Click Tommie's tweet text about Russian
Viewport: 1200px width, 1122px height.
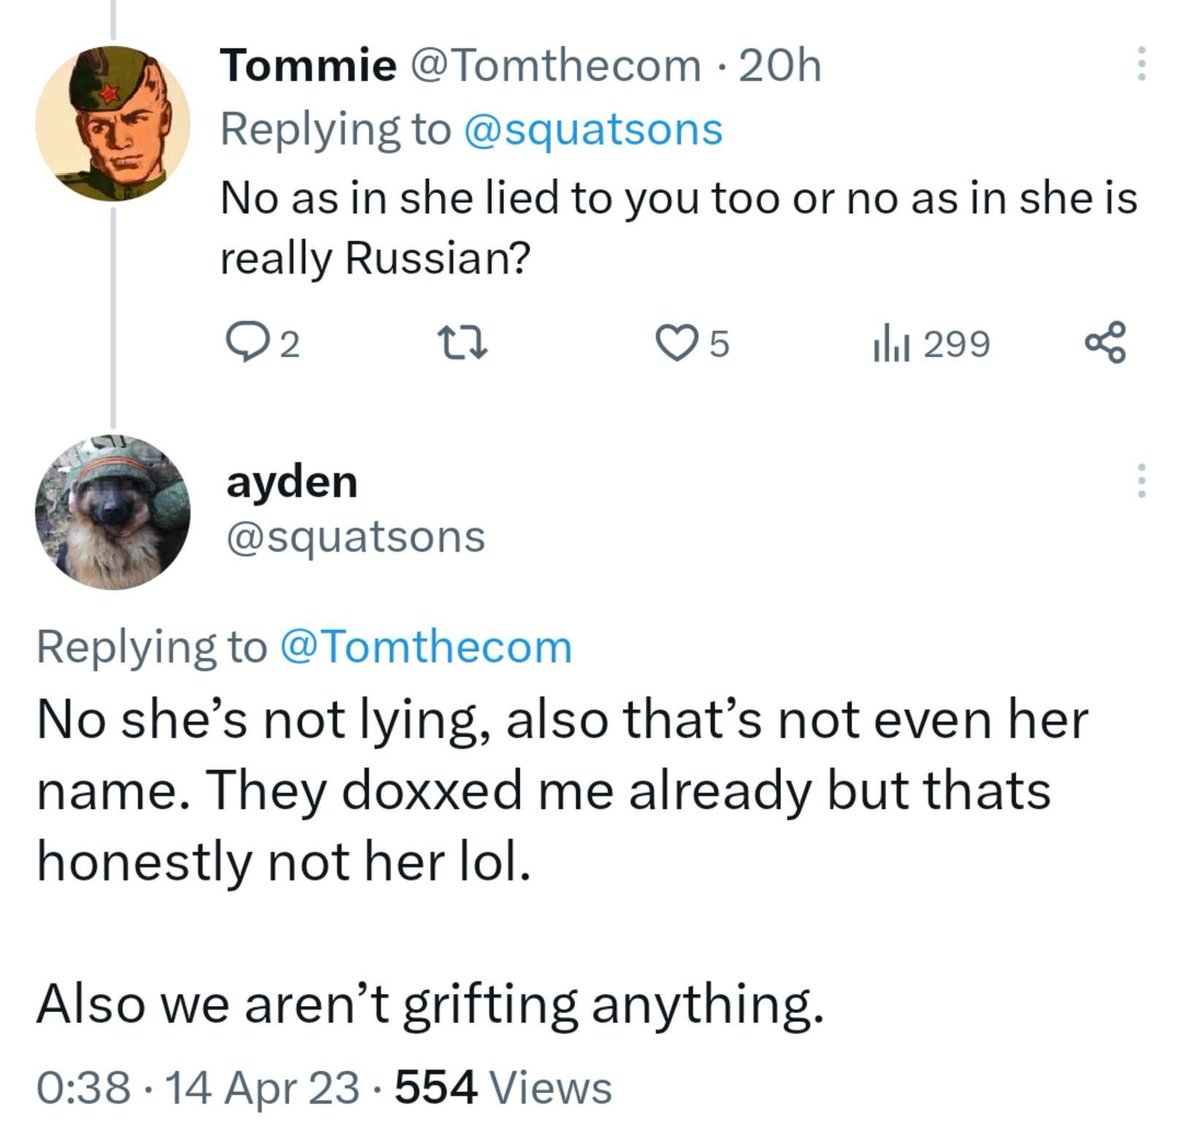677,227
